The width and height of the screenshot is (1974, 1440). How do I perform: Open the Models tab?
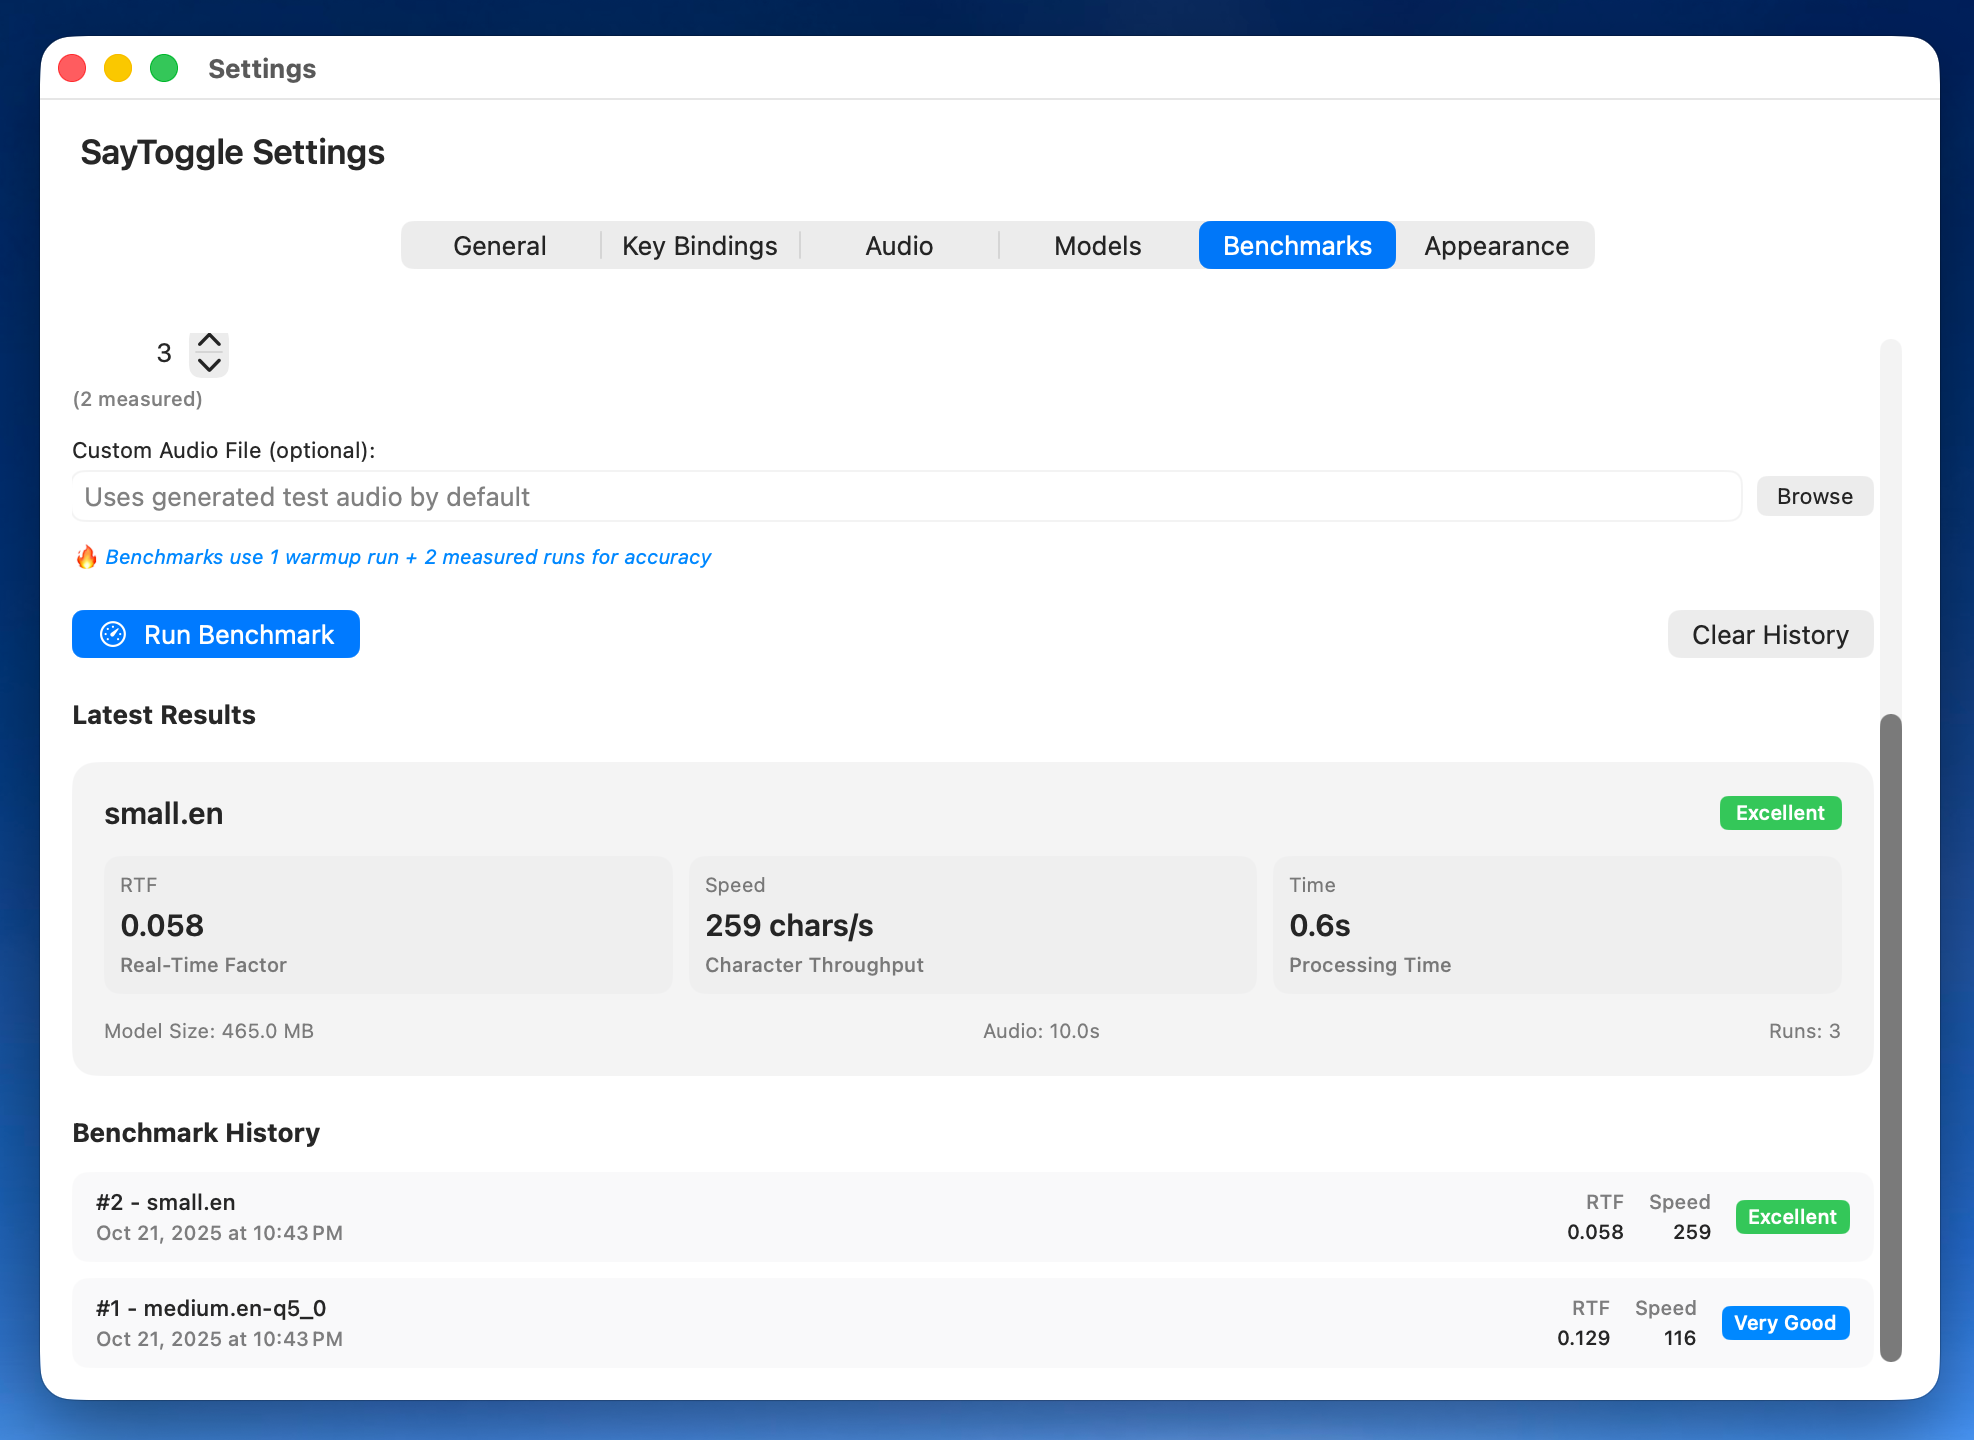click(1098, 245)
